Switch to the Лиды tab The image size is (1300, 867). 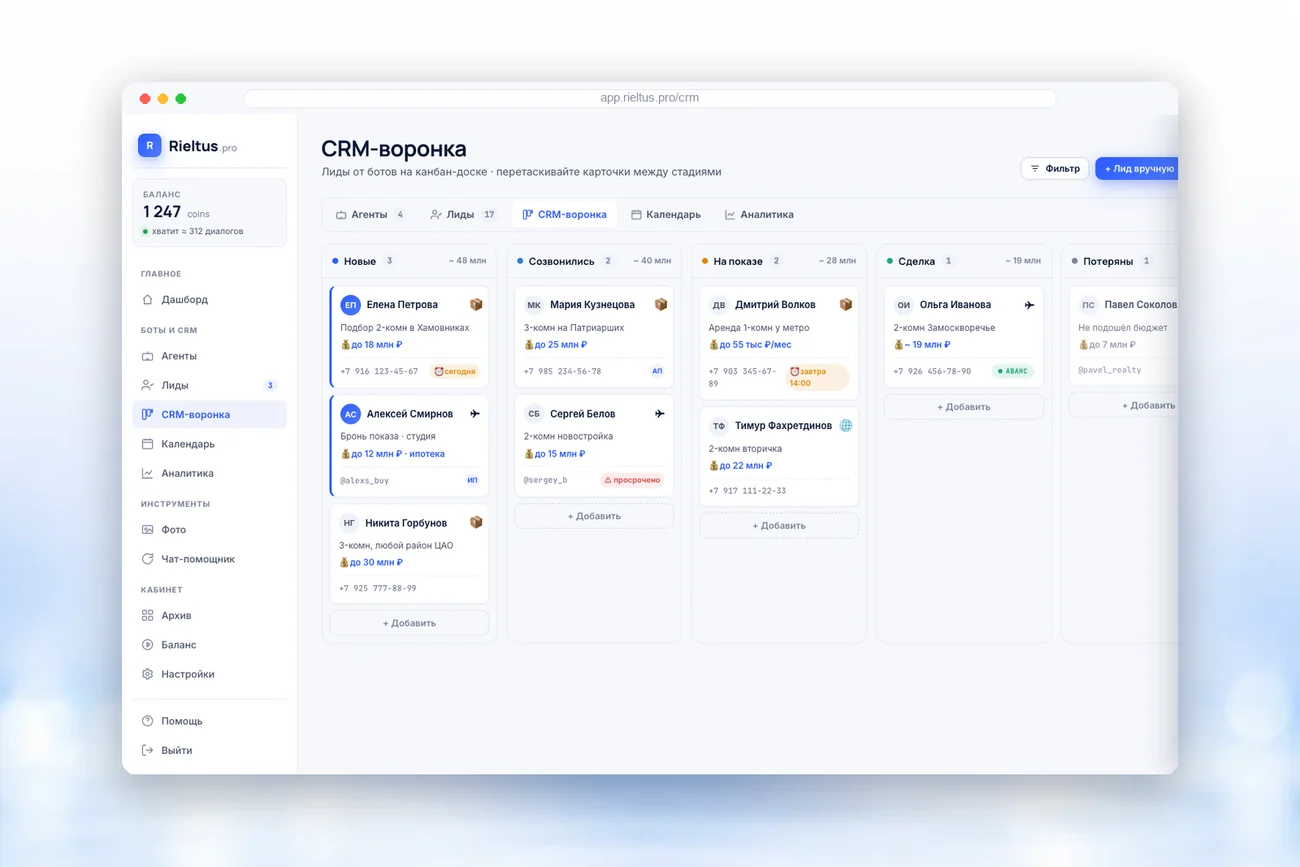point(463,215)
